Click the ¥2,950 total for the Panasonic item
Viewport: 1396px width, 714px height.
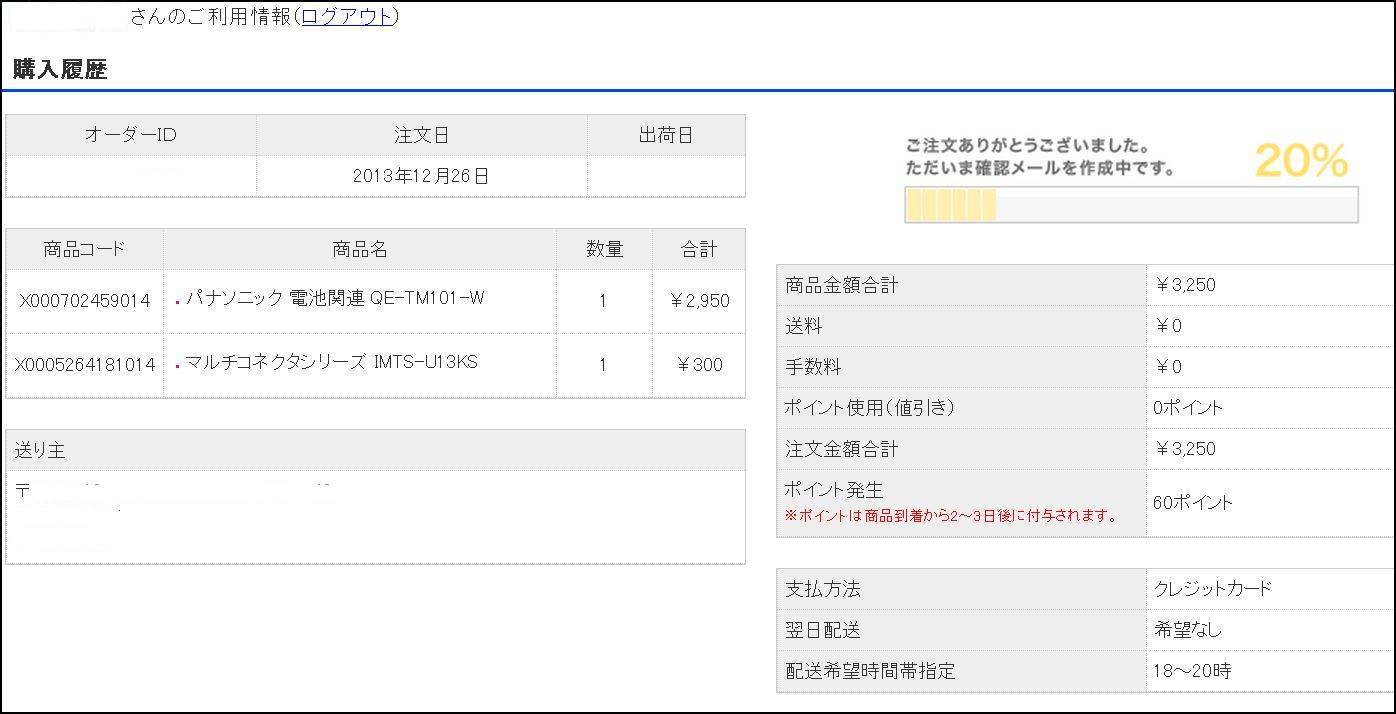[x=700, y=300]
